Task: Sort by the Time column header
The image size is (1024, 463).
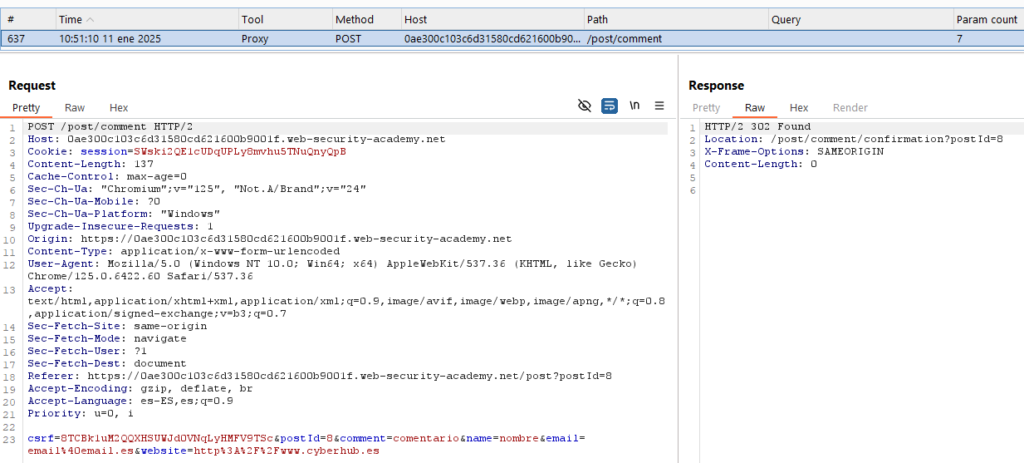Action: pos(145,20)
